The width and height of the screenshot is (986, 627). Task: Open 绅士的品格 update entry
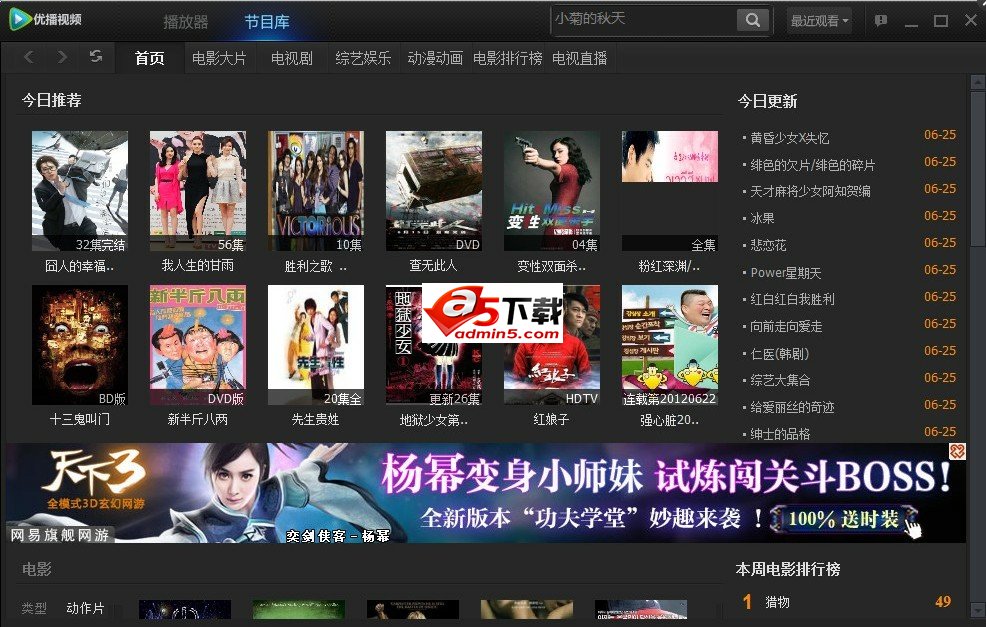pos(780,434)
